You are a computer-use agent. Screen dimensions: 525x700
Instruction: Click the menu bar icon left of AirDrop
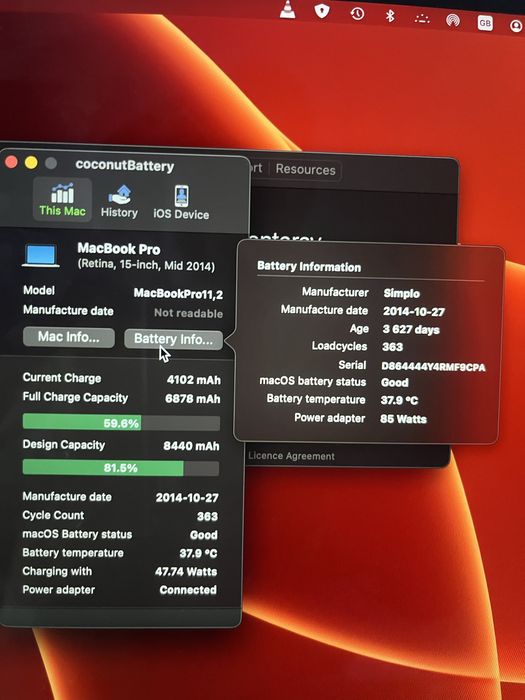[x=422, y=18]
